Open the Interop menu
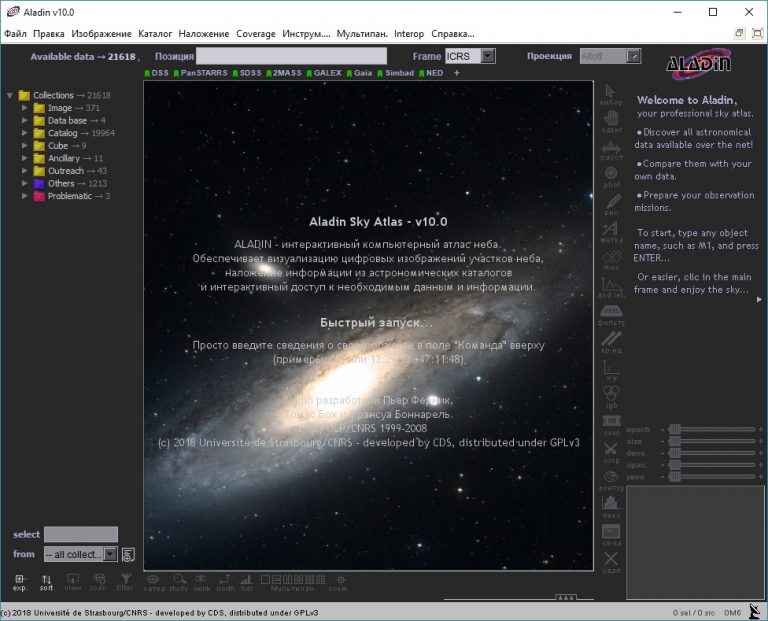Image resolution: width=768 pixels, height=621 pixels. [409, 34]
